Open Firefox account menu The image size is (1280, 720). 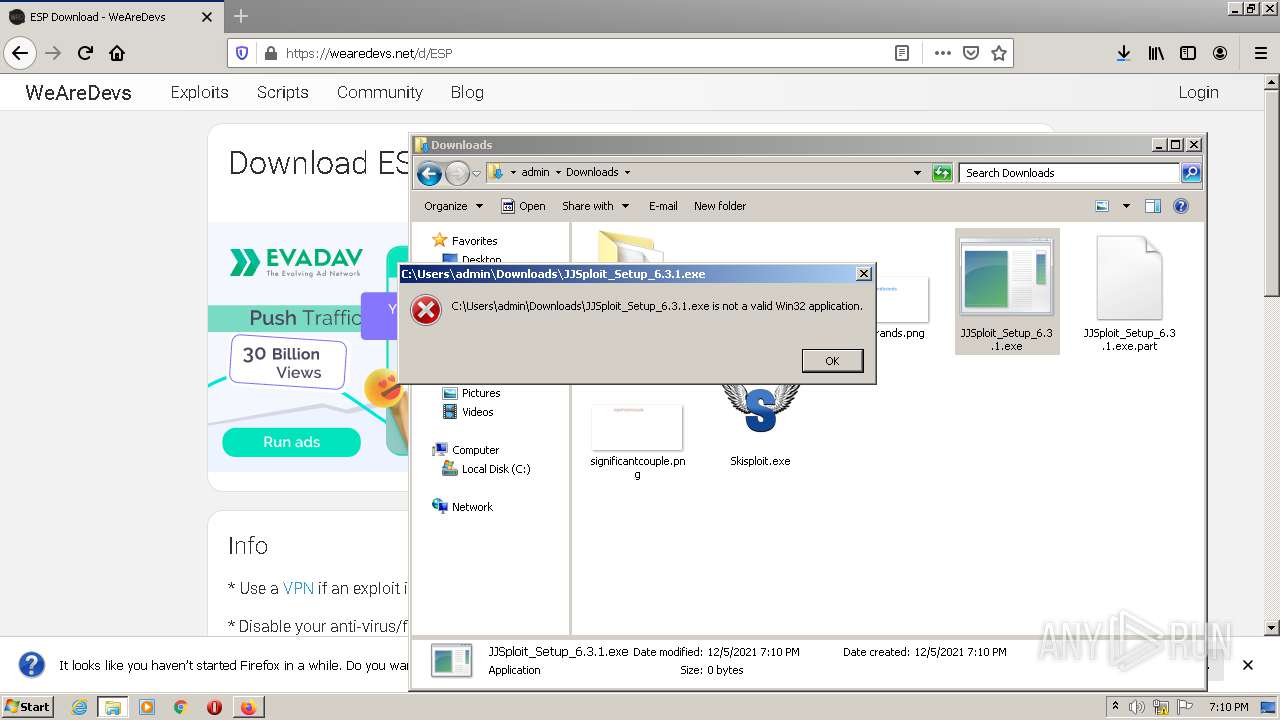coord(1220,53)
